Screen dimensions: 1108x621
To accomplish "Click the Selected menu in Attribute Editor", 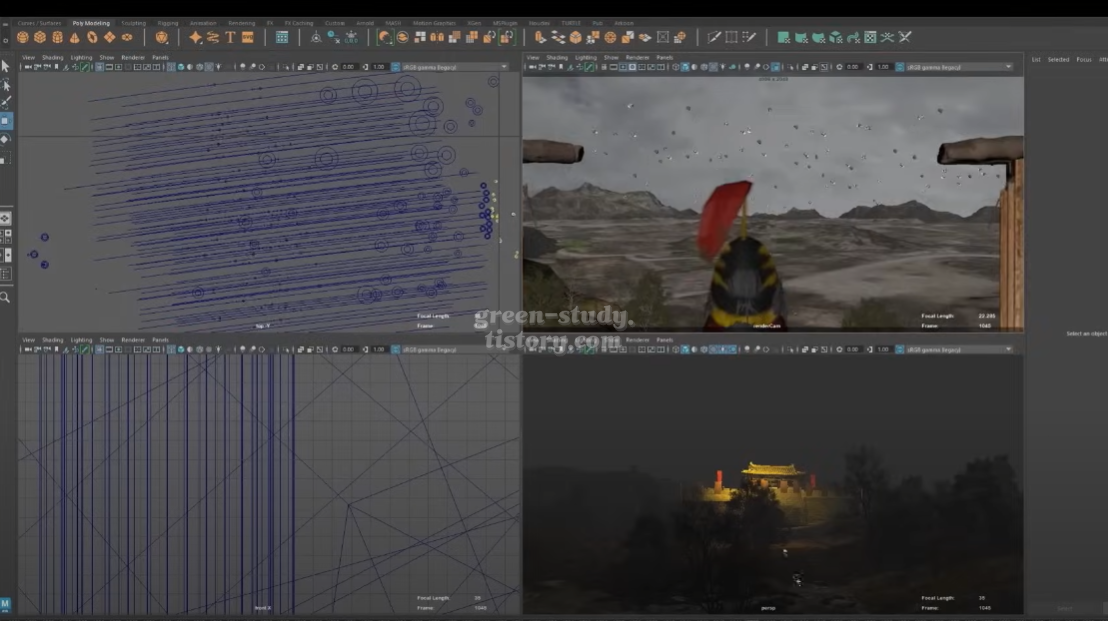I will pyautogui.click(x=1058, y=59).
